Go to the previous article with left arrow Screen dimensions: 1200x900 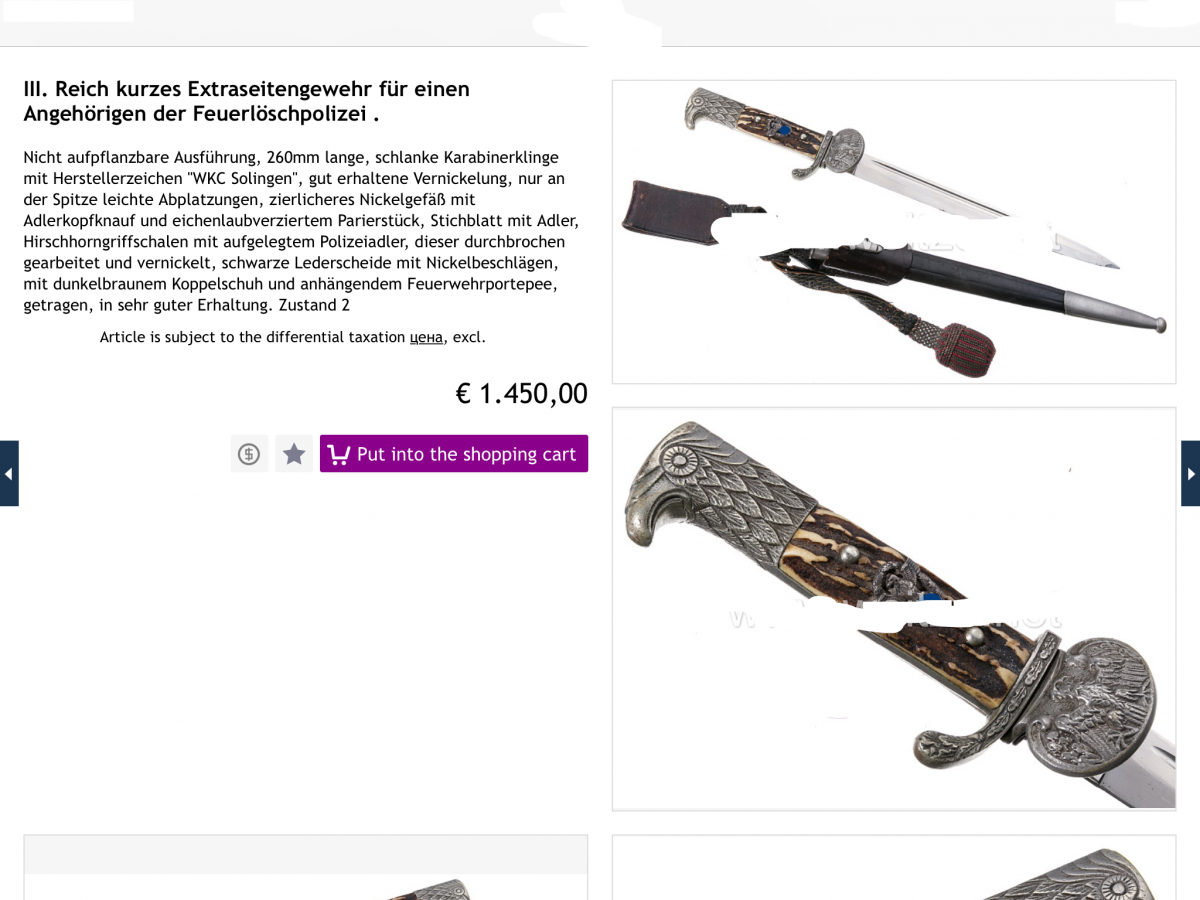[9, 473]
